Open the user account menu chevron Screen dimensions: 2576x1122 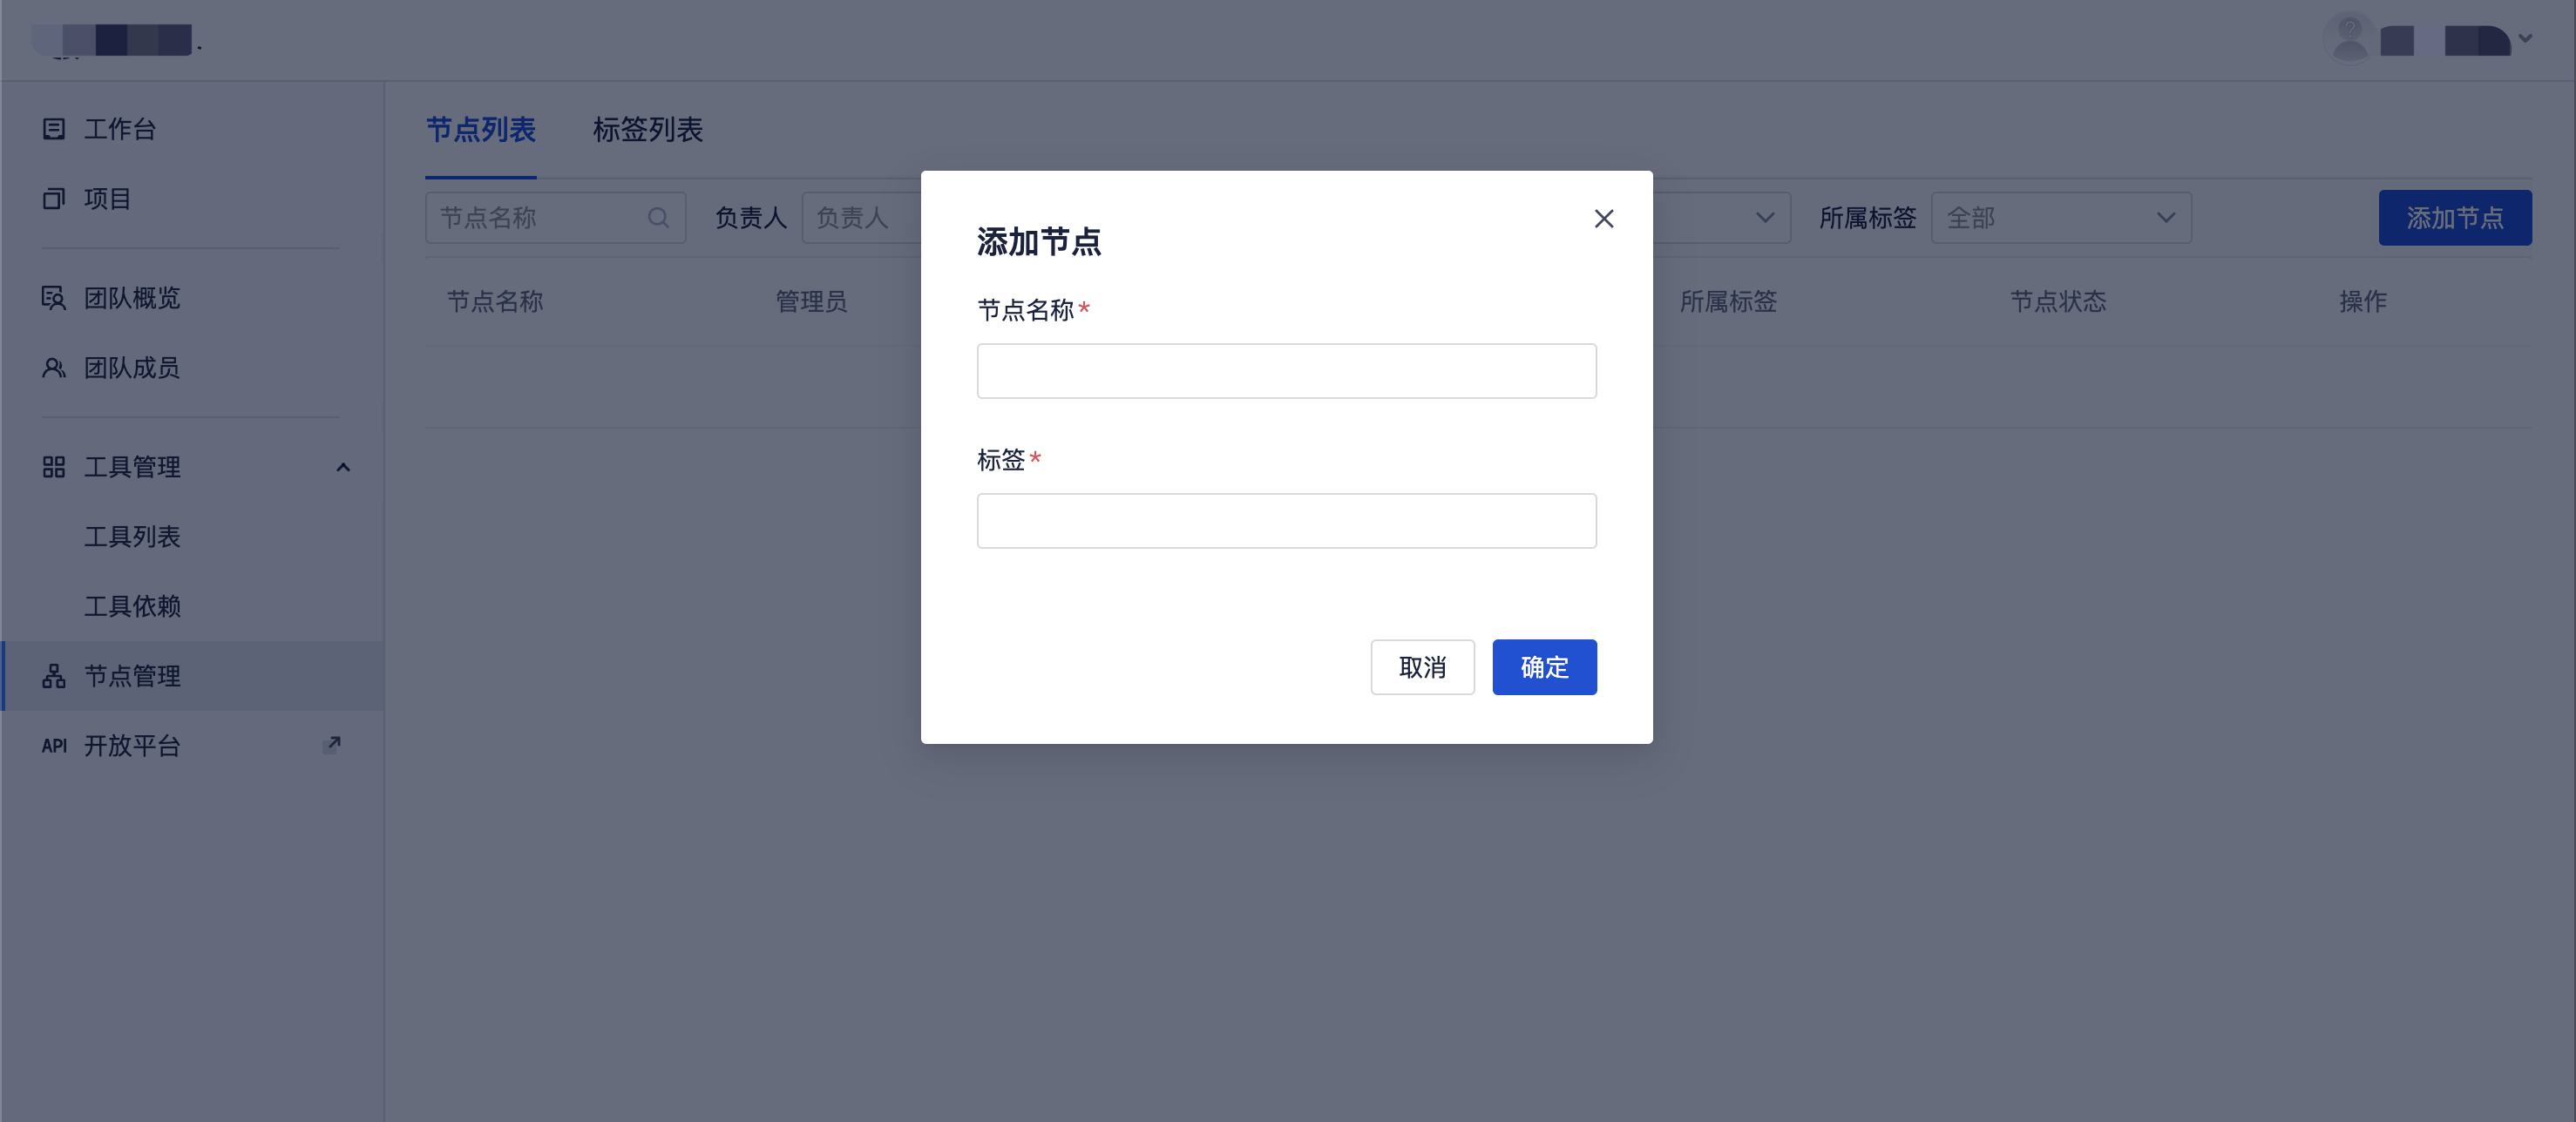pos(2525,39)
